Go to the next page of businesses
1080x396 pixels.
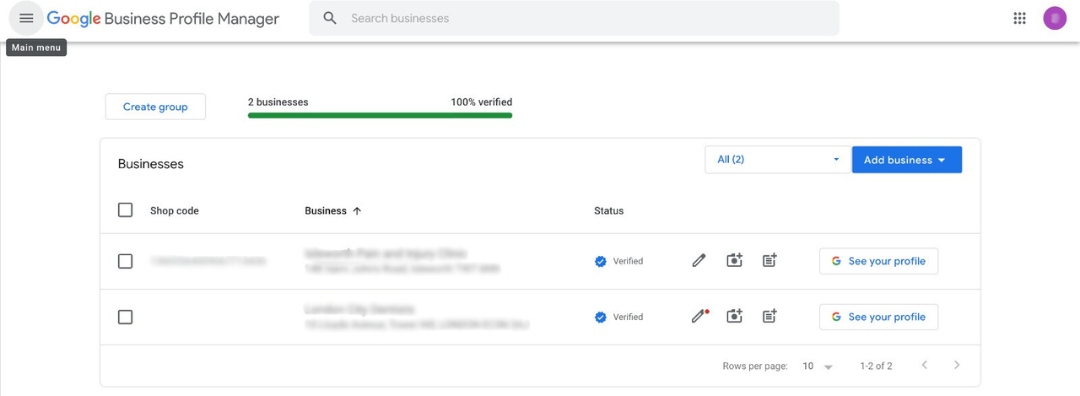point(957,365)
